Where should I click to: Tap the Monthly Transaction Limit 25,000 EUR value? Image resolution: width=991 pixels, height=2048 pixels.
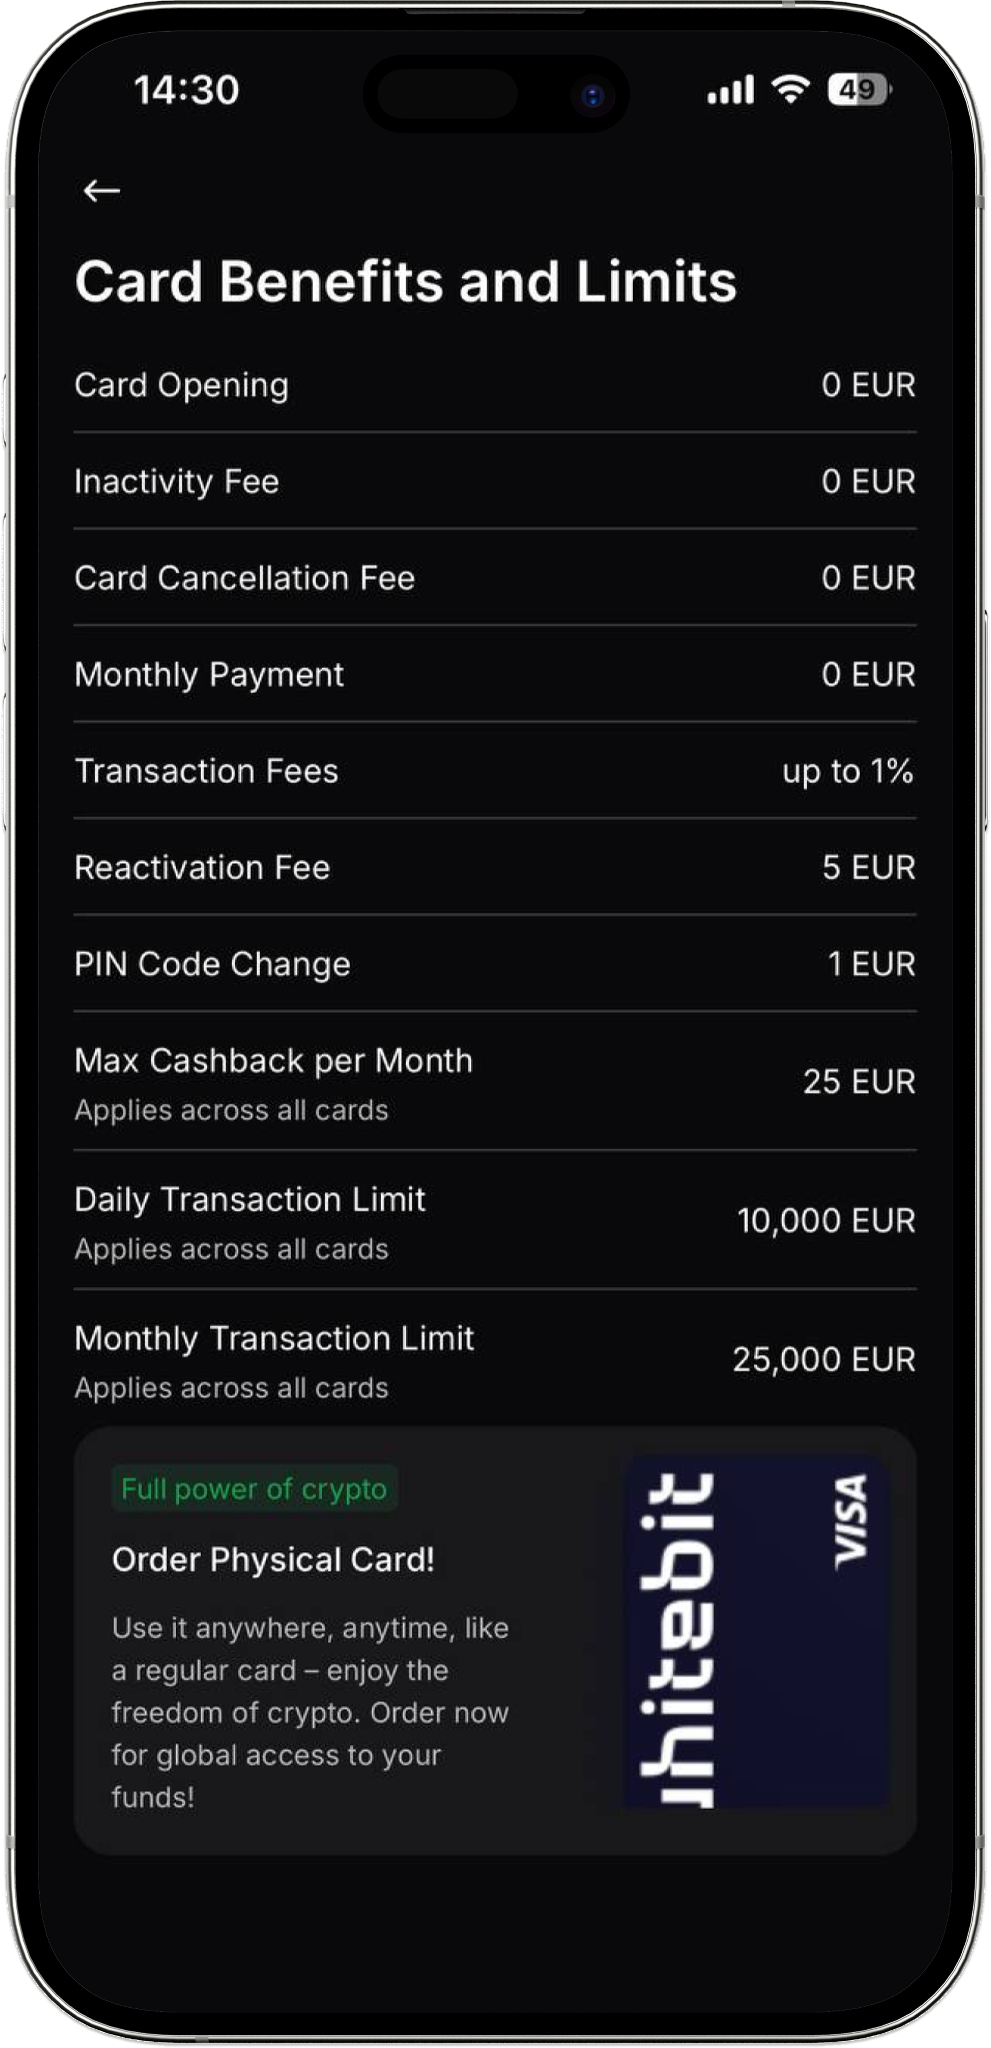(x=824, y=1360)
